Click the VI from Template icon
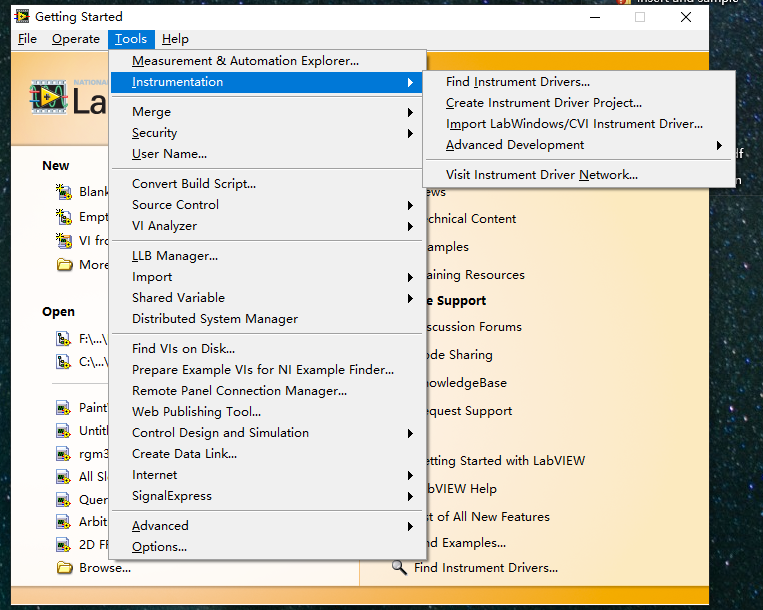The image size is (763, 610). (64, 240)
